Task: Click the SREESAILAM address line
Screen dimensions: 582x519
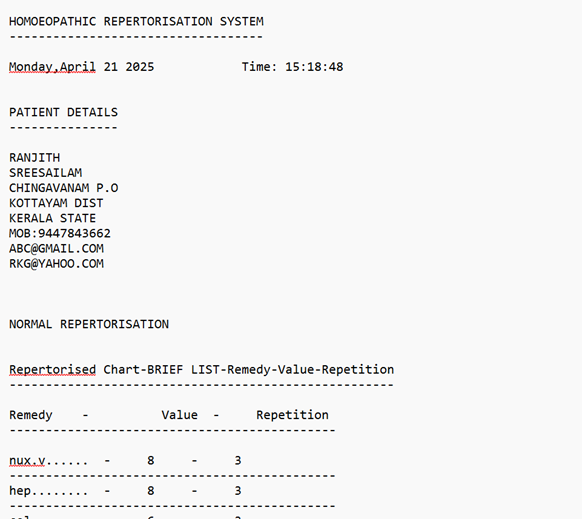Action: point(45,173)
